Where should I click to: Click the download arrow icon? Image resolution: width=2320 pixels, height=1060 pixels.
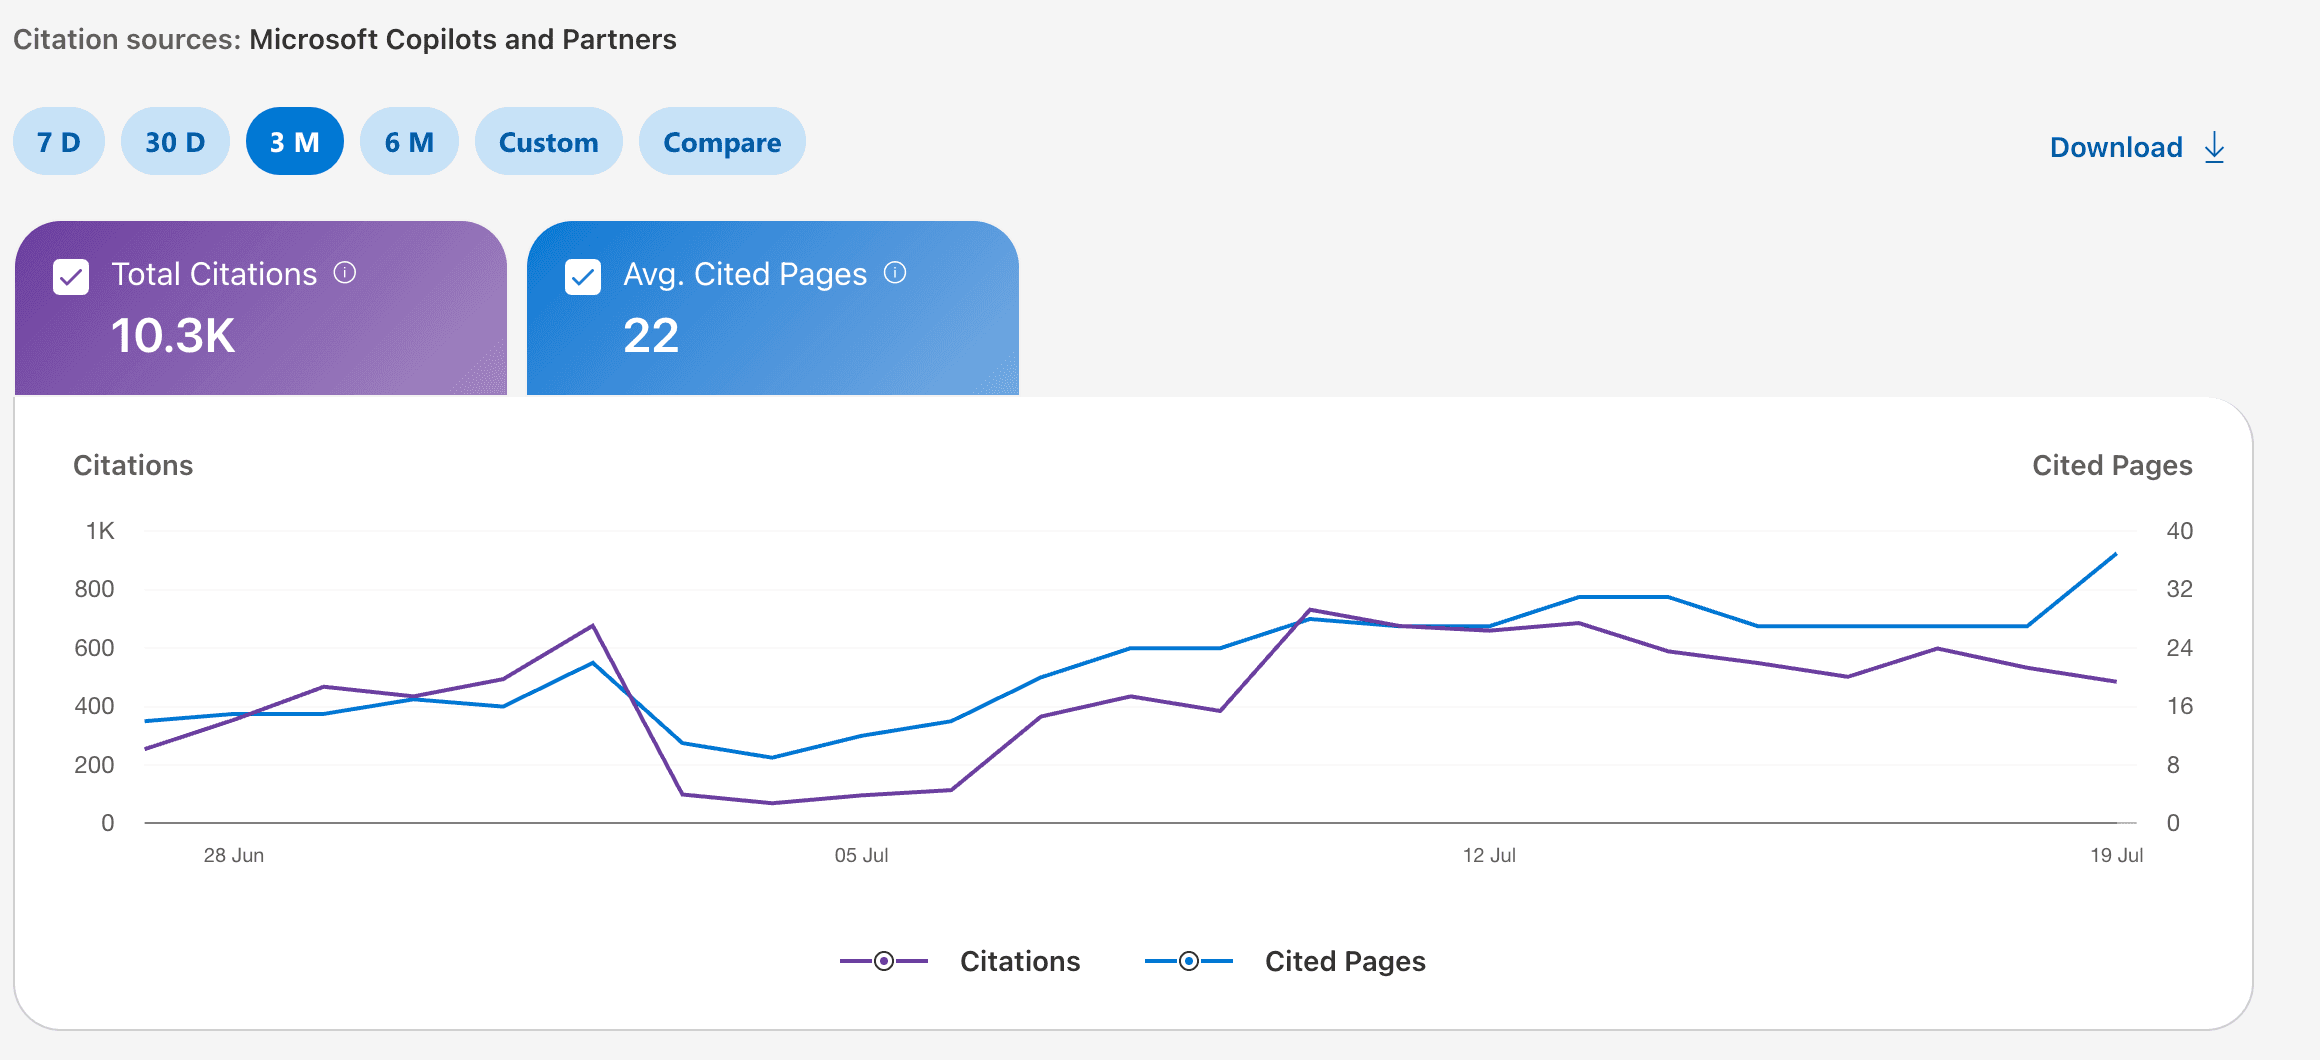(x=2215, y=147)
